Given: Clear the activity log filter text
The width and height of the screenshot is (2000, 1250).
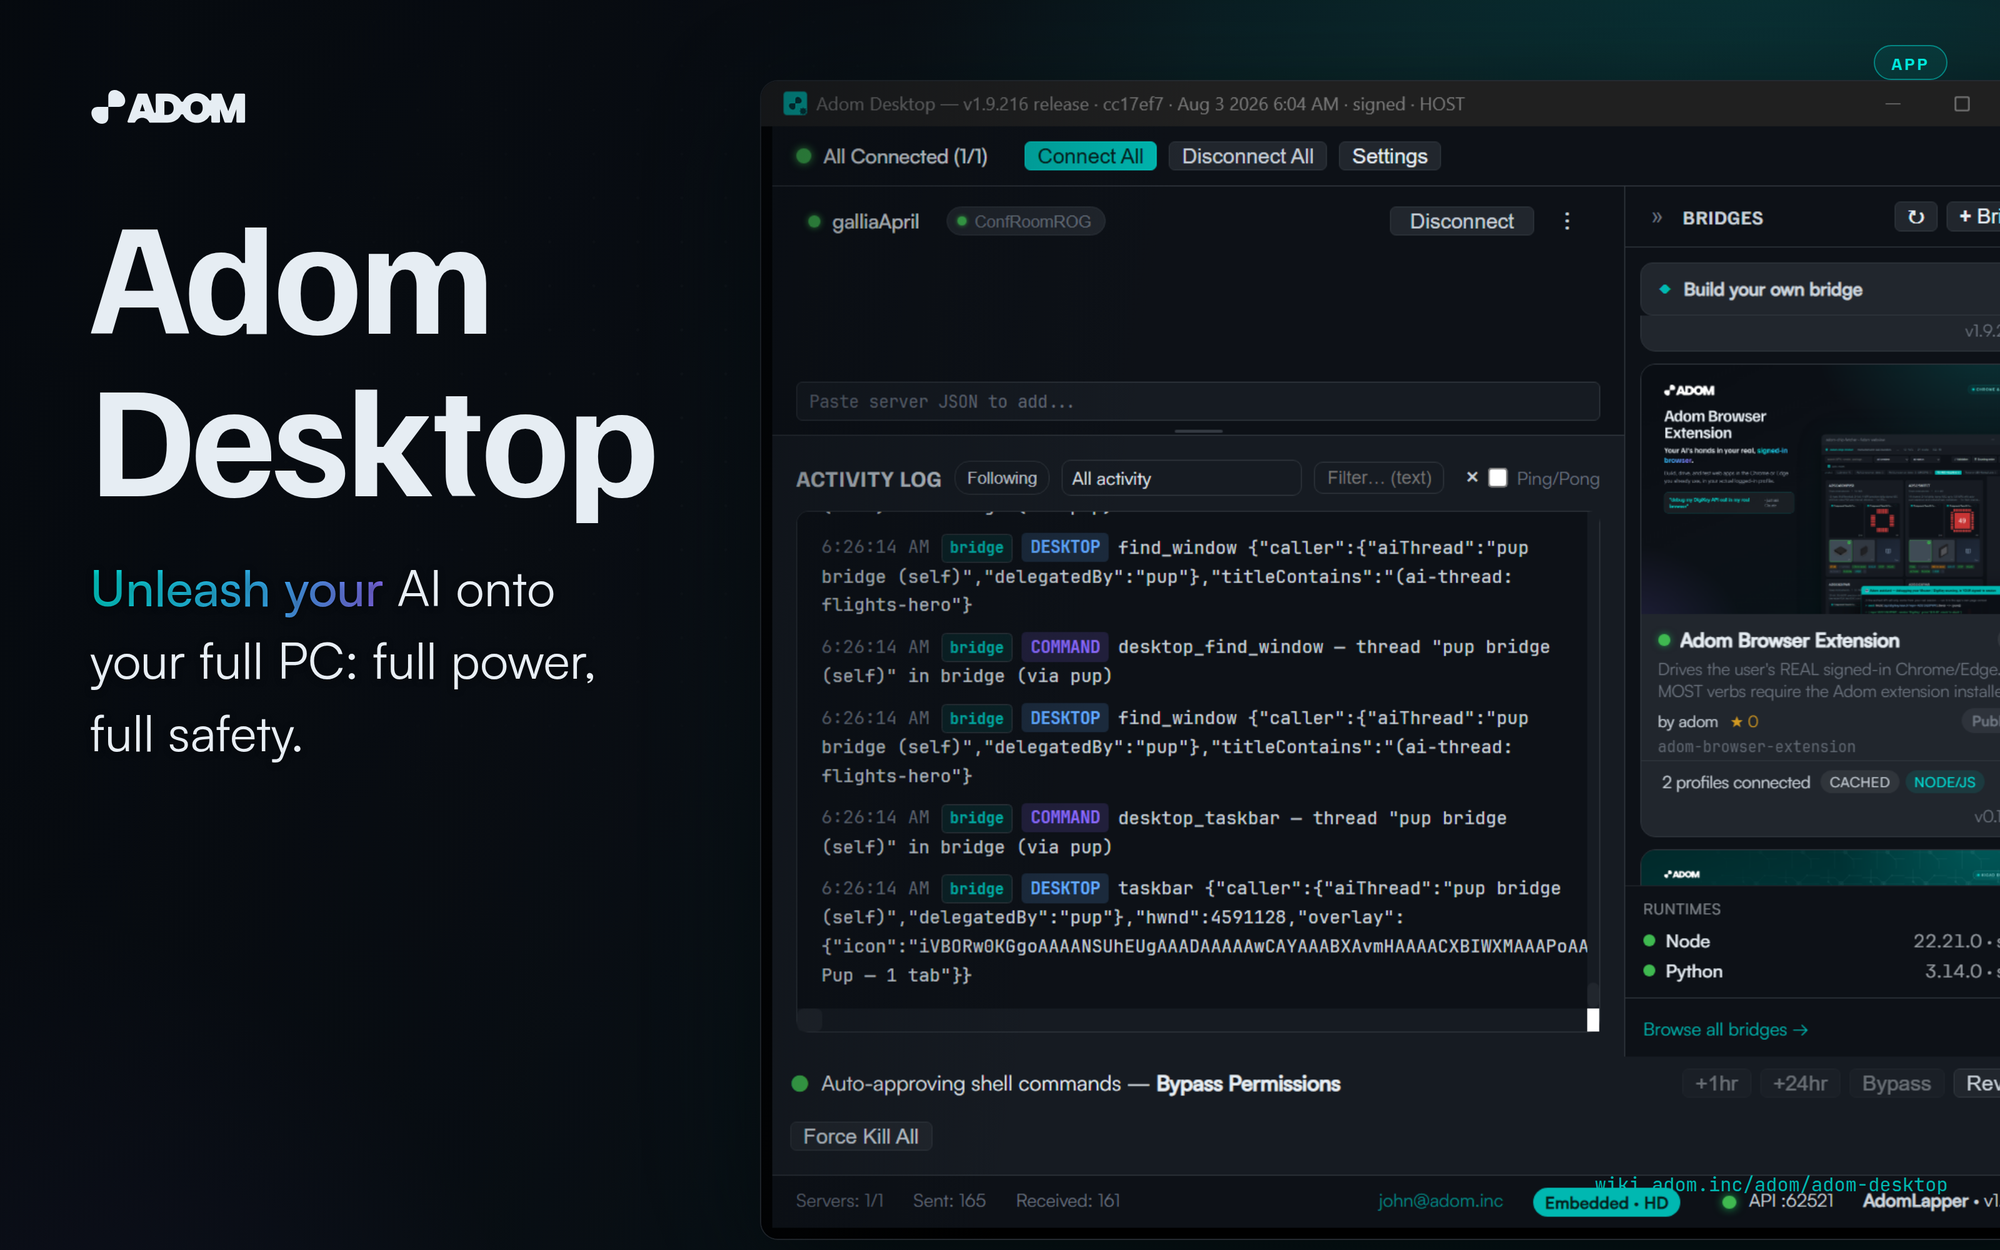Looking at the screenshot, I should tap(1472, 478).
